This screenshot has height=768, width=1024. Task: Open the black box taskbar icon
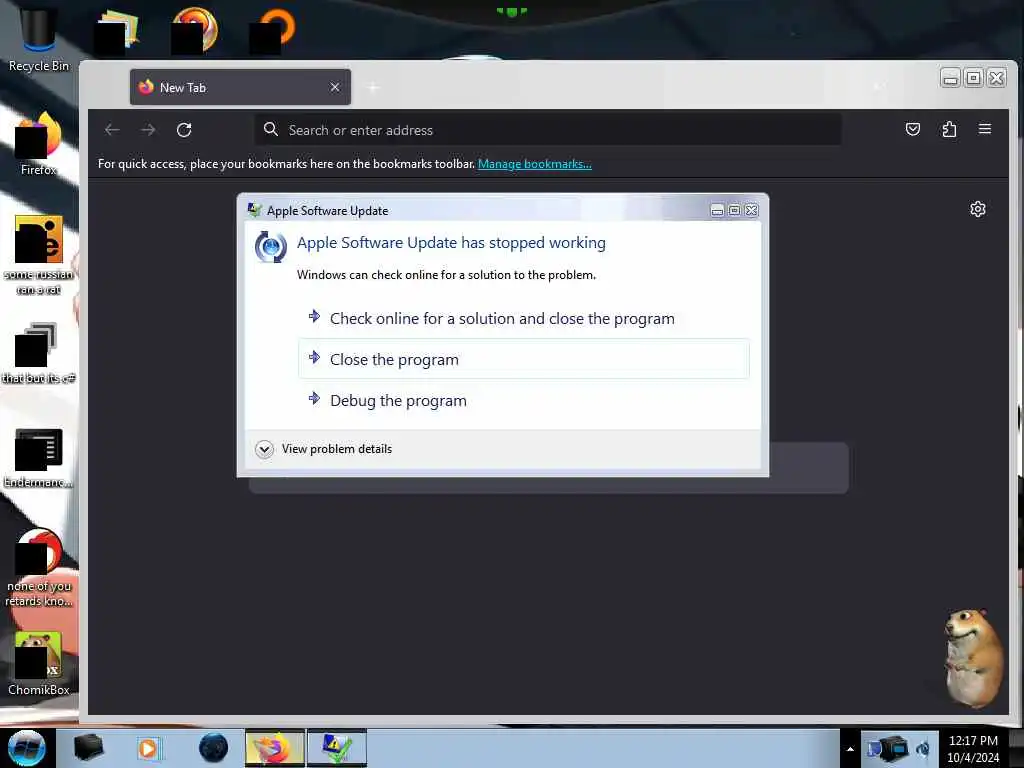[x=88, y=748]
